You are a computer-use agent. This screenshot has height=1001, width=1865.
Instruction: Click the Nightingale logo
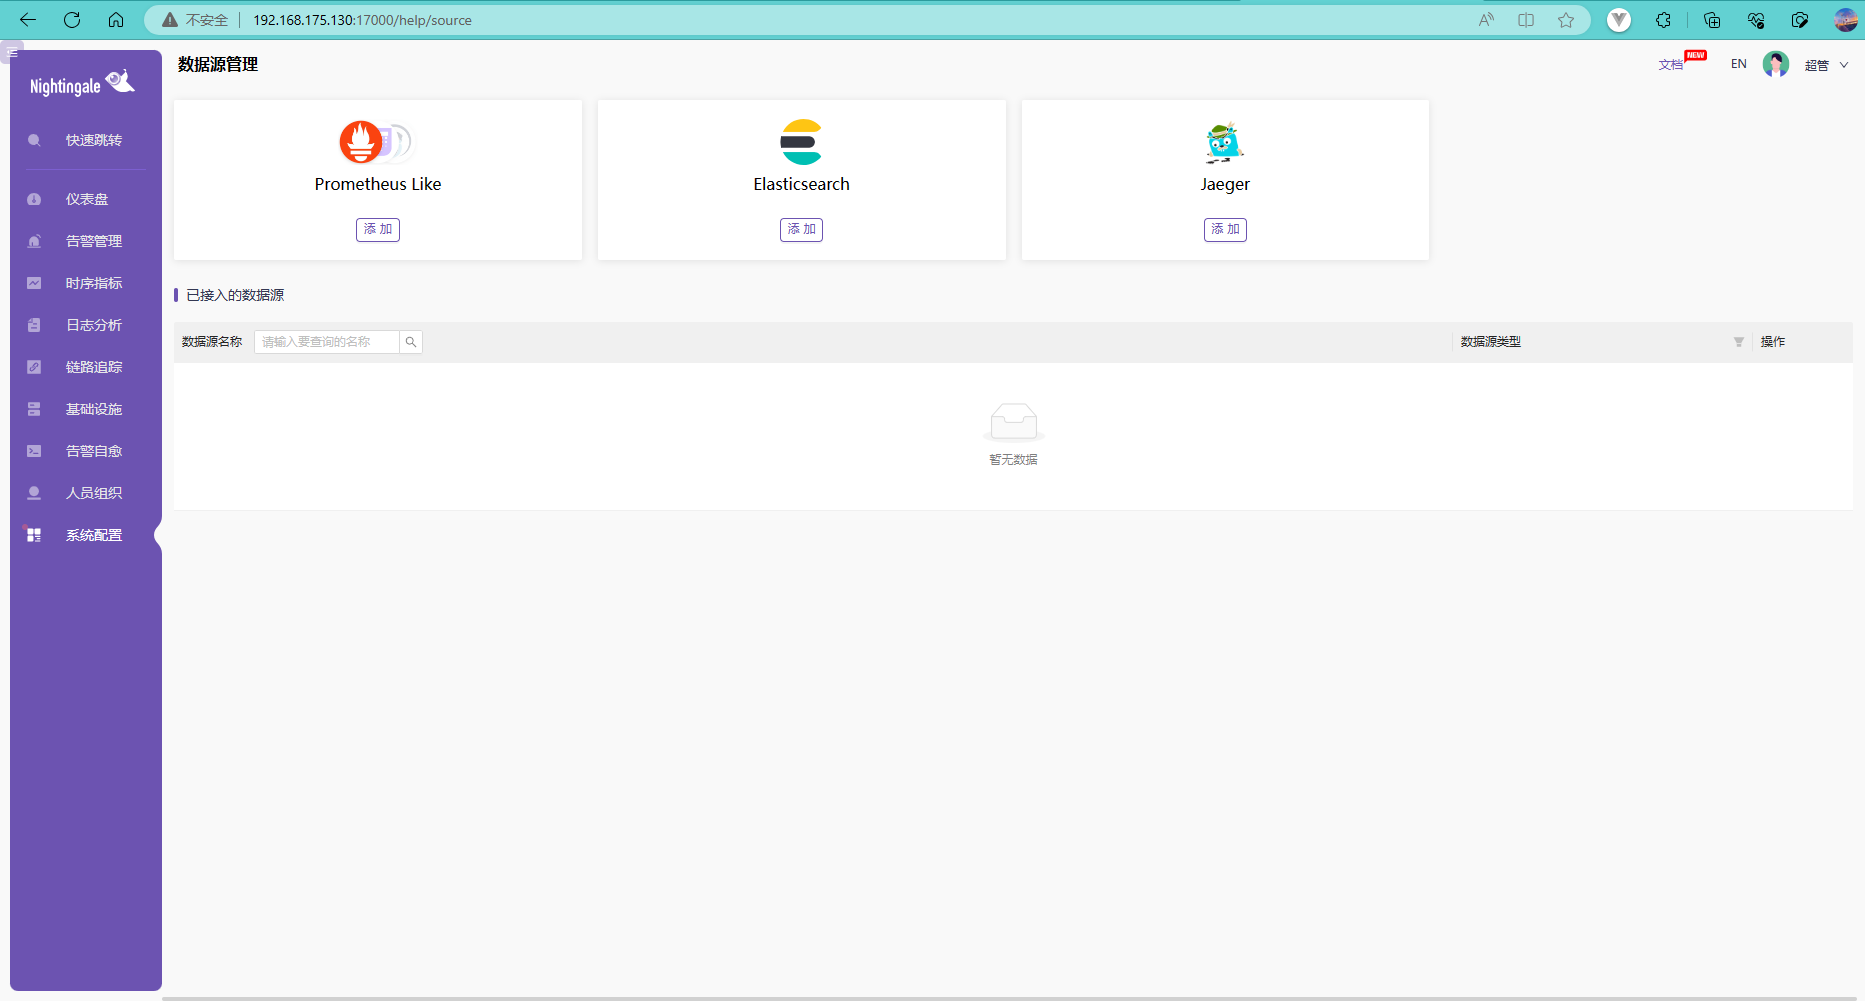point(82,84)
